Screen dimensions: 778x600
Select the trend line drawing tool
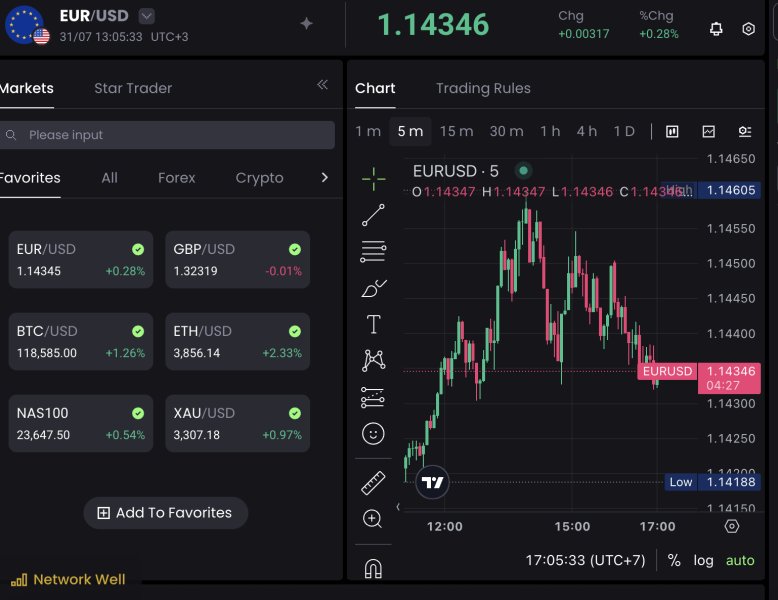[373, 214]
